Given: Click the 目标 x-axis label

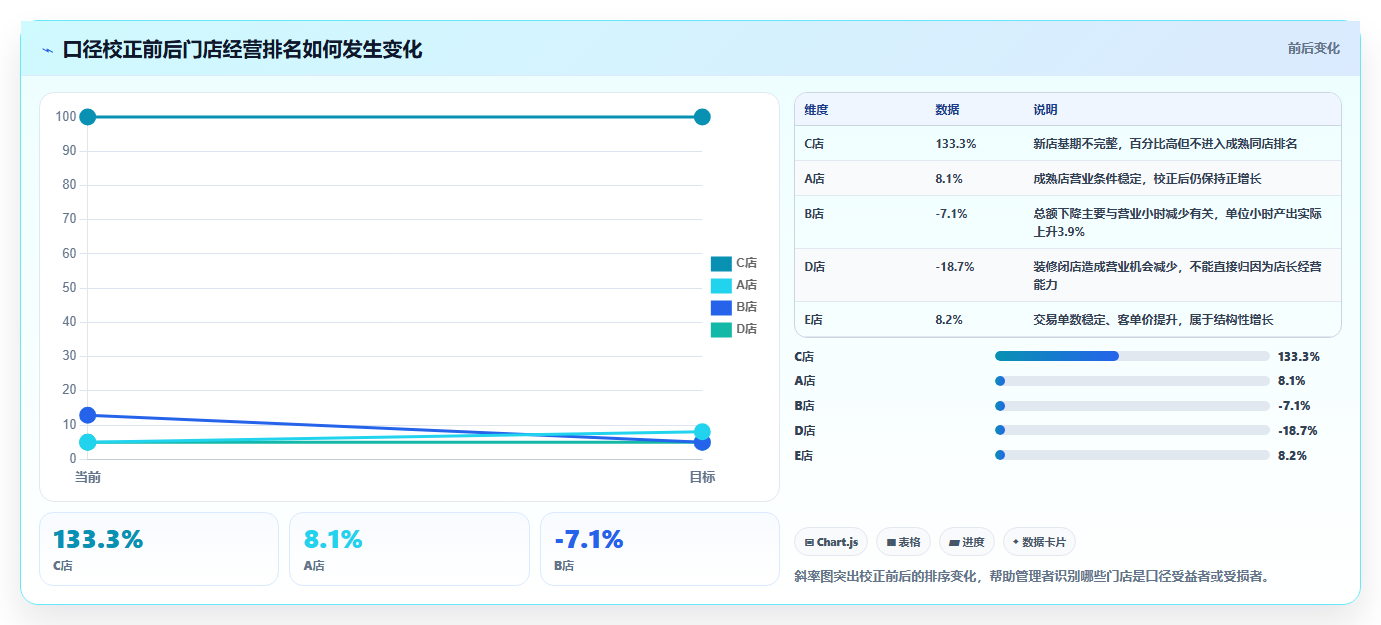Looking at the screenshot, I should tap(702, 477).
